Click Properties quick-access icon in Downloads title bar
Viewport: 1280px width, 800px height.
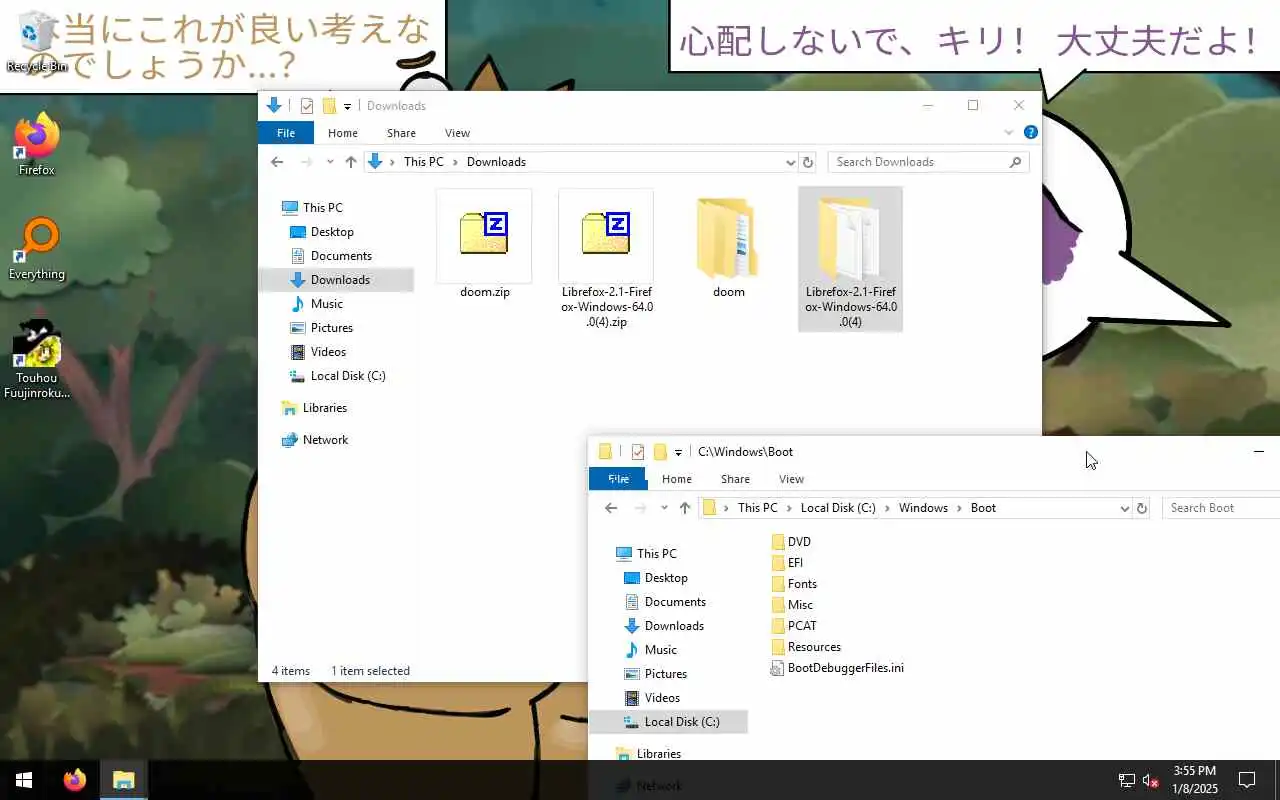point(307,106)
